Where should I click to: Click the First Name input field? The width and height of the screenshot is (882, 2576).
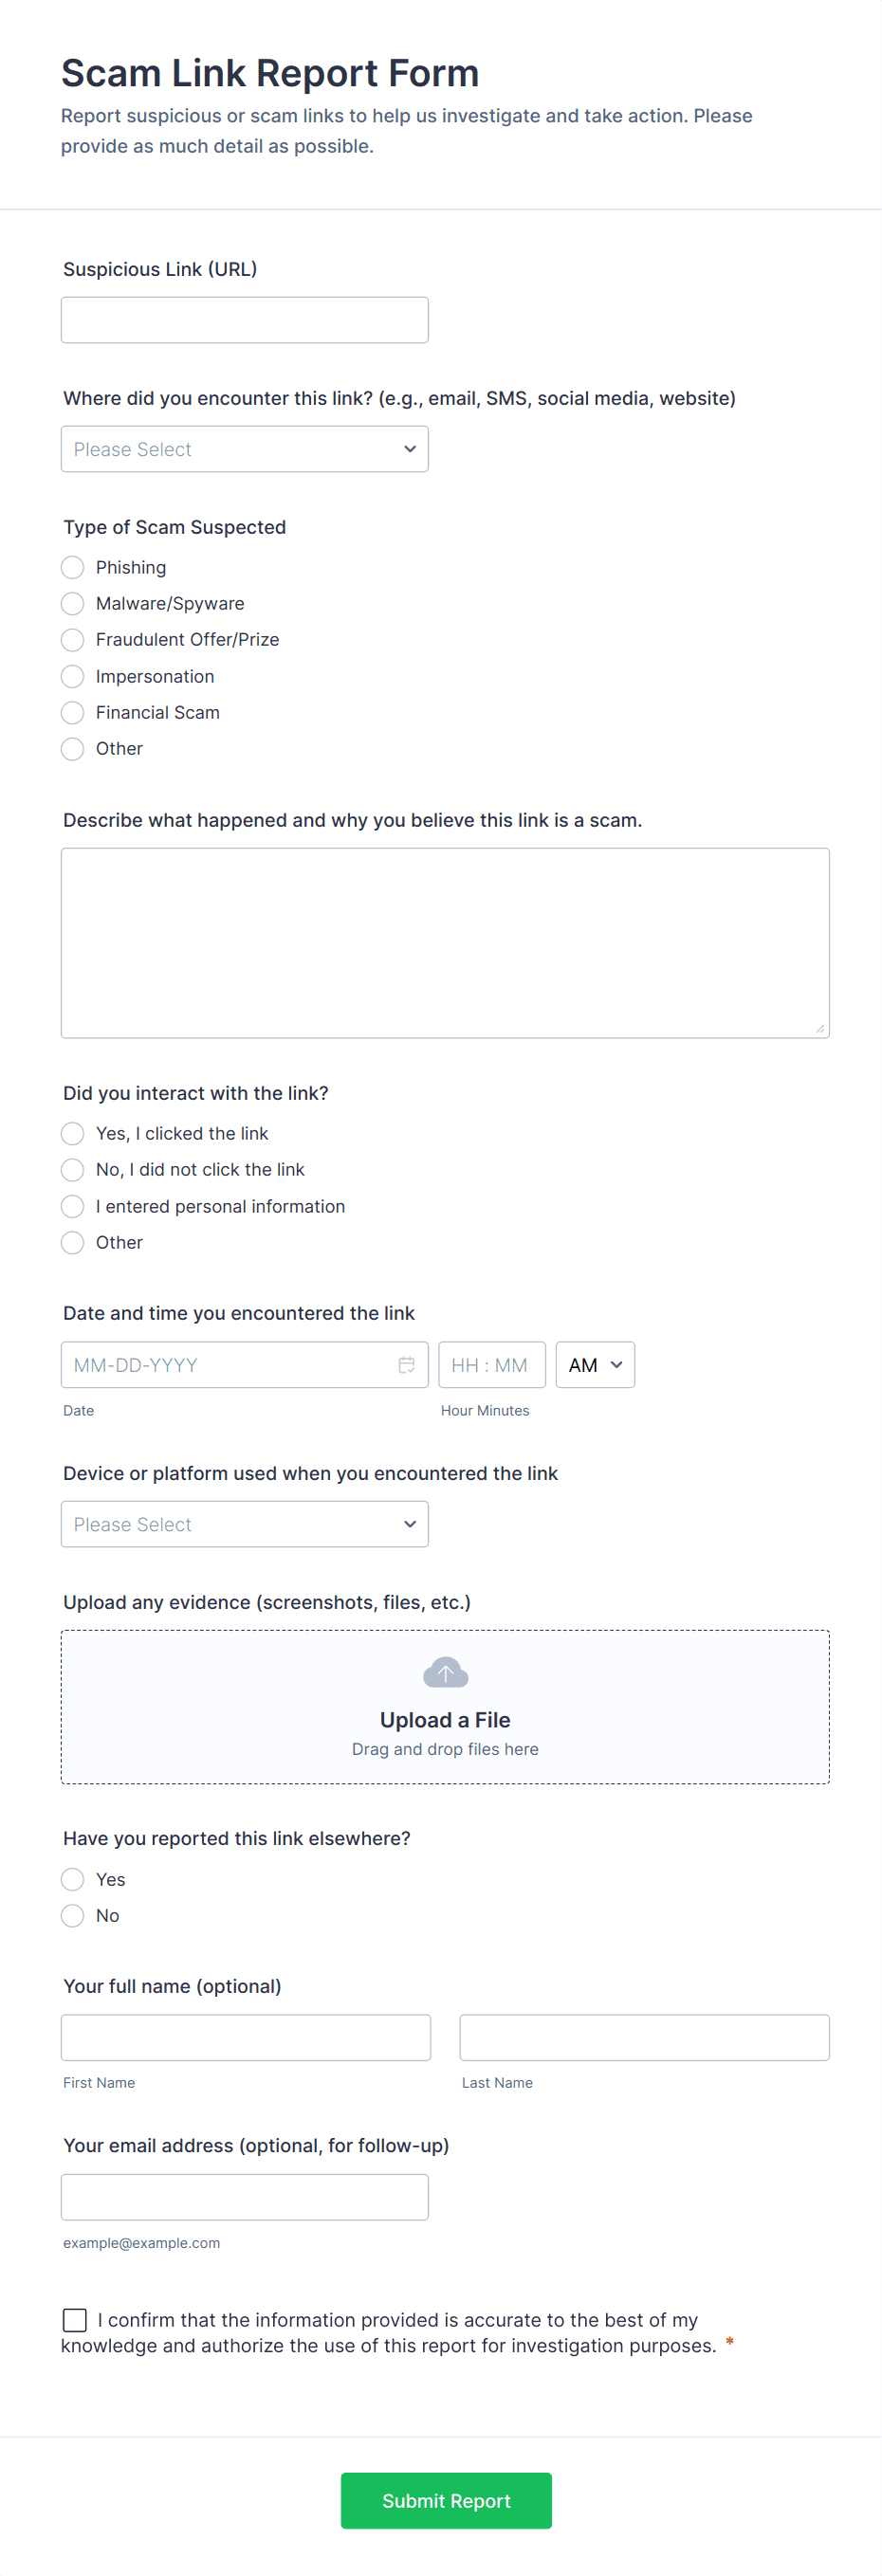[x=245, y=2038]
